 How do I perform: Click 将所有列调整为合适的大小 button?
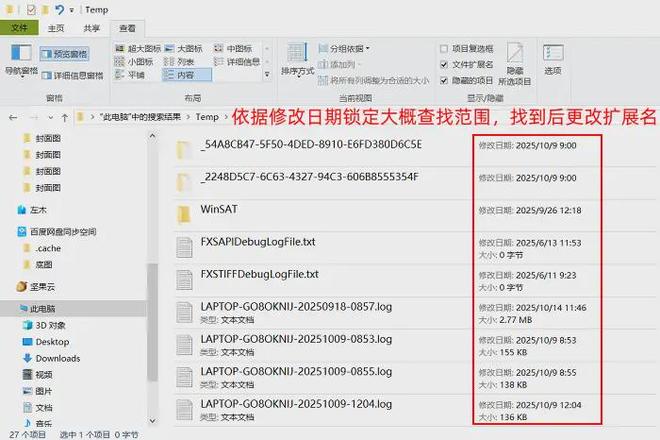tap(374, 80)
